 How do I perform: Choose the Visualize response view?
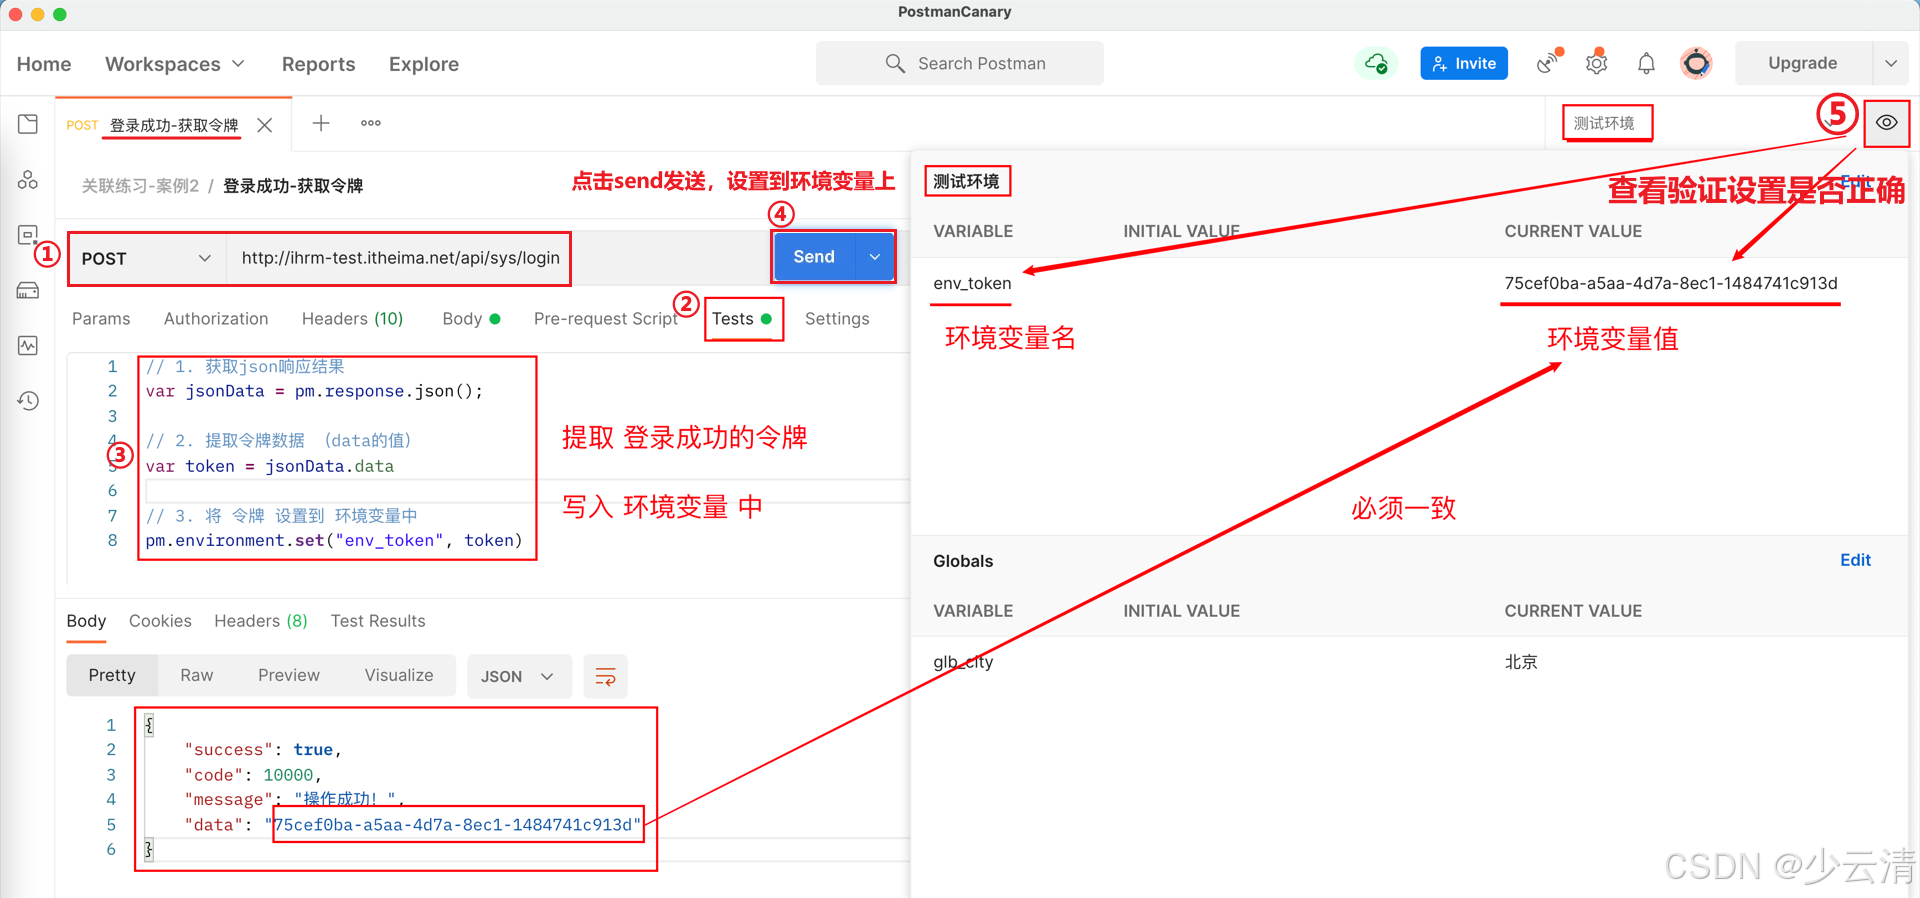click(x=399, y=676)
